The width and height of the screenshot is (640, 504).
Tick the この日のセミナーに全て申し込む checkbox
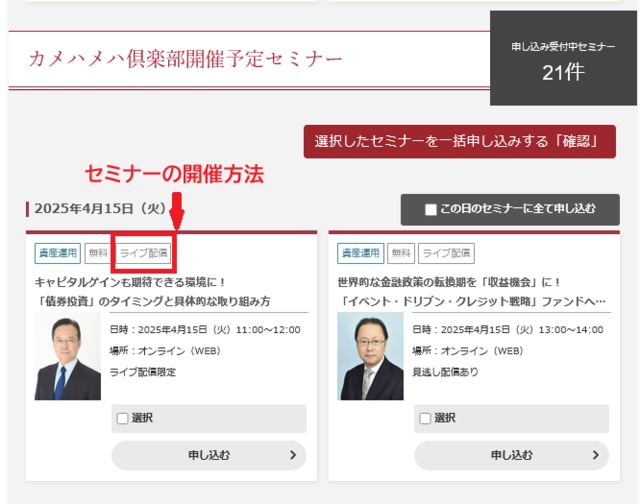(x=430, y=209)
